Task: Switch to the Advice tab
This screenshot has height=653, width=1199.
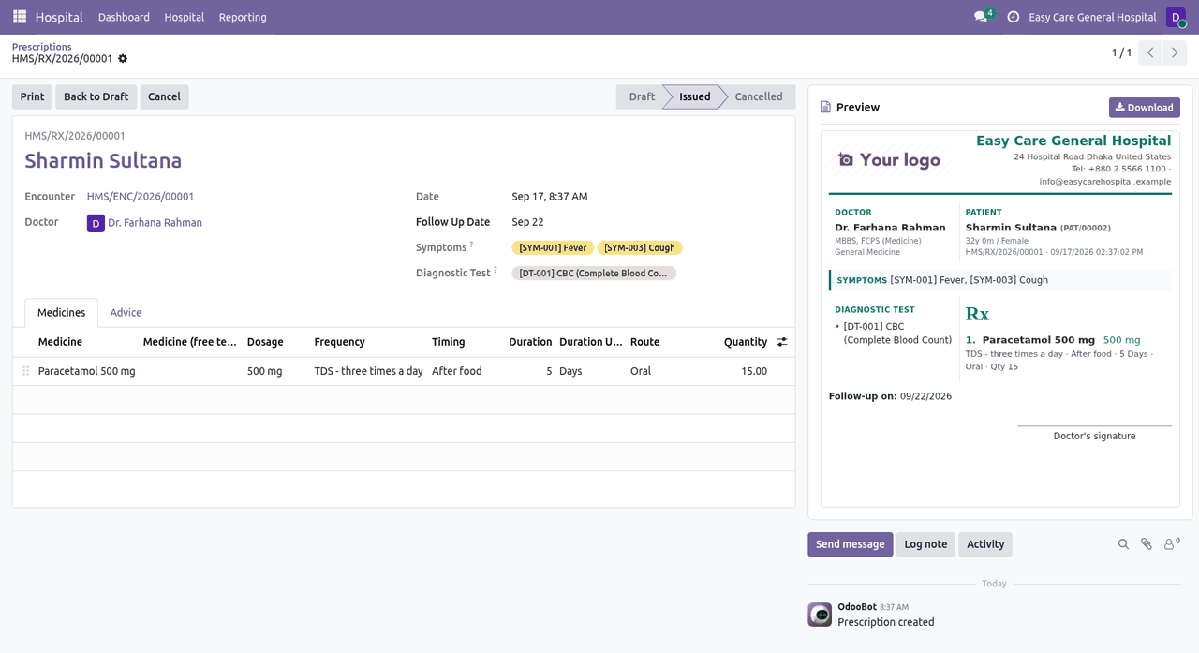Action: pos(125,313)
